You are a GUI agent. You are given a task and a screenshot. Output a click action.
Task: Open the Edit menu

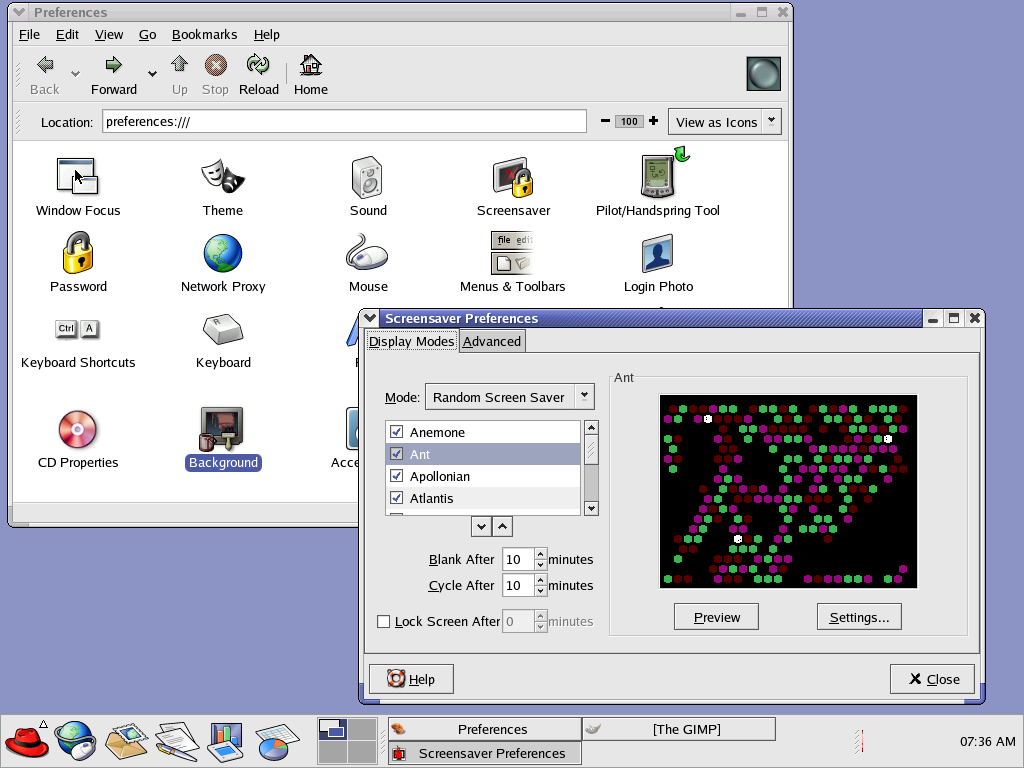67,35
